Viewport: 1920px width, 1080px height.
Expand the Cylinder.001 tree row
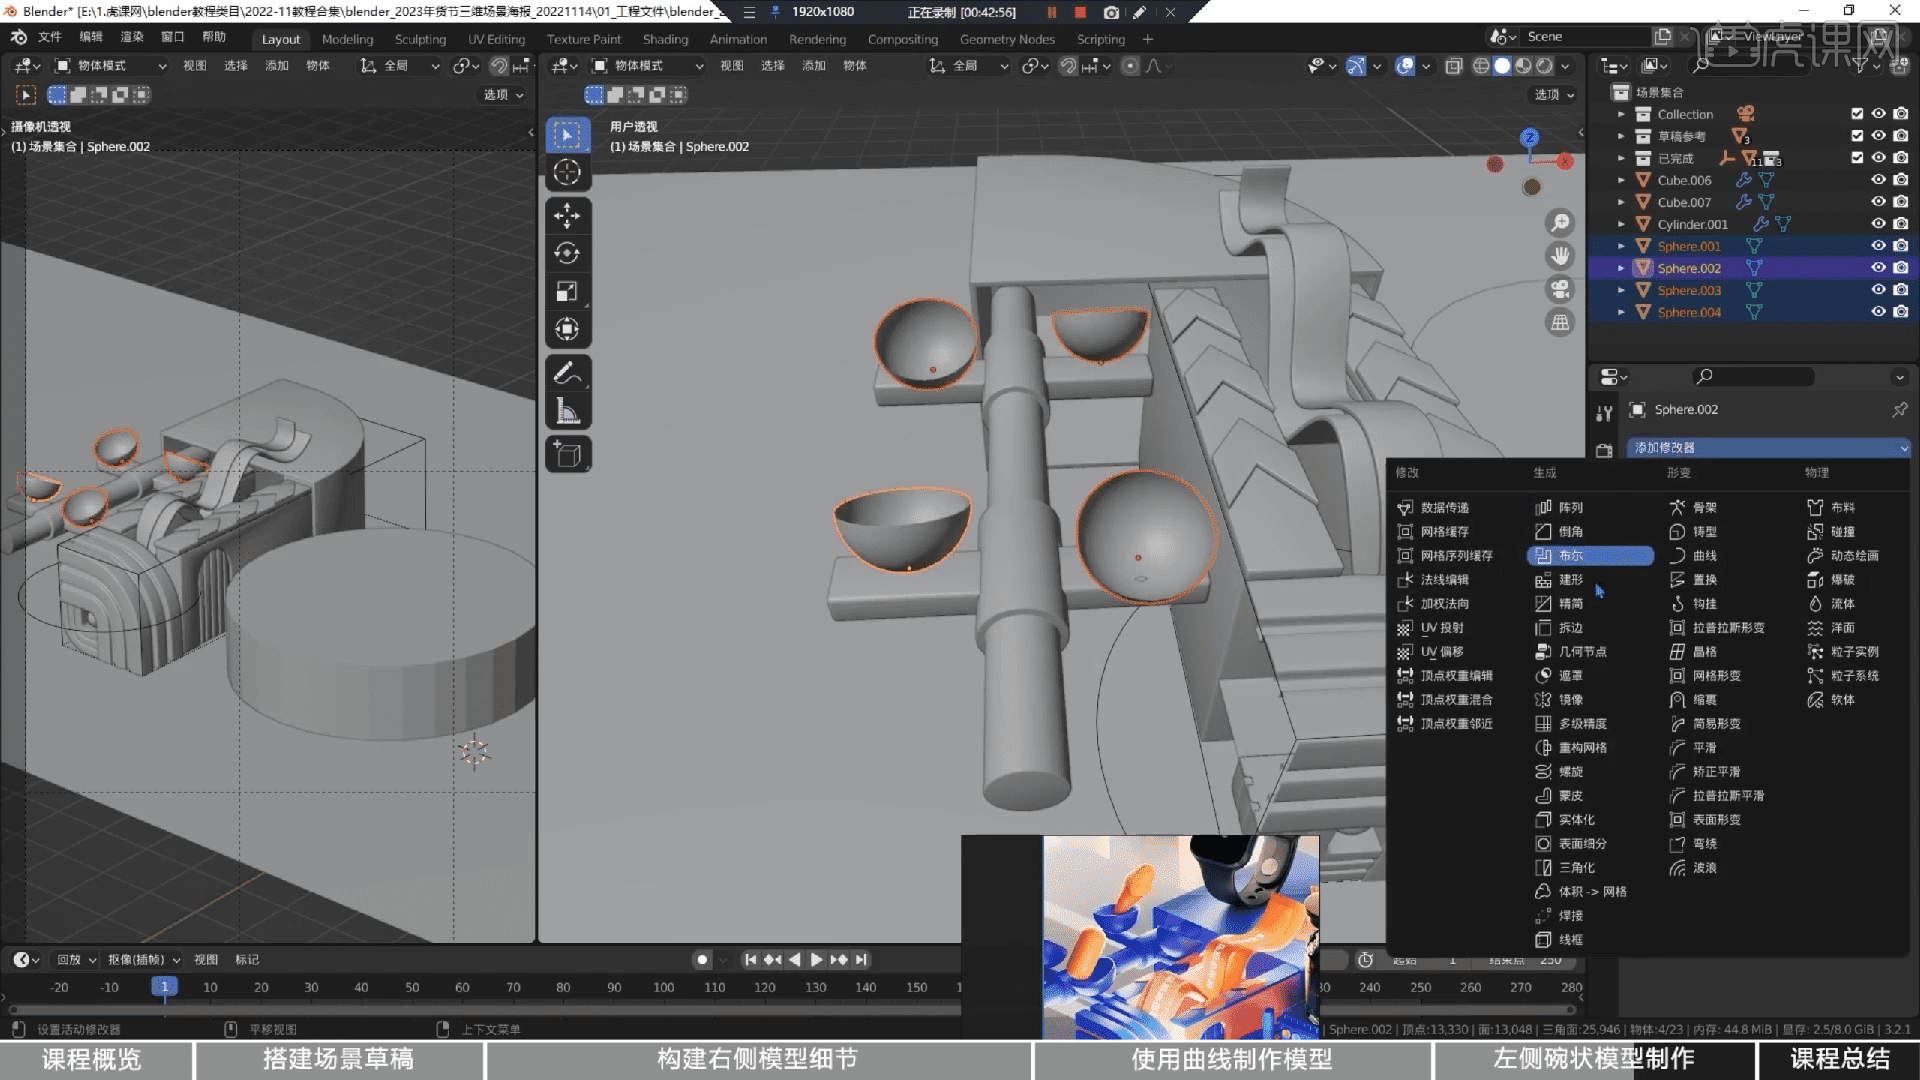1622,224
